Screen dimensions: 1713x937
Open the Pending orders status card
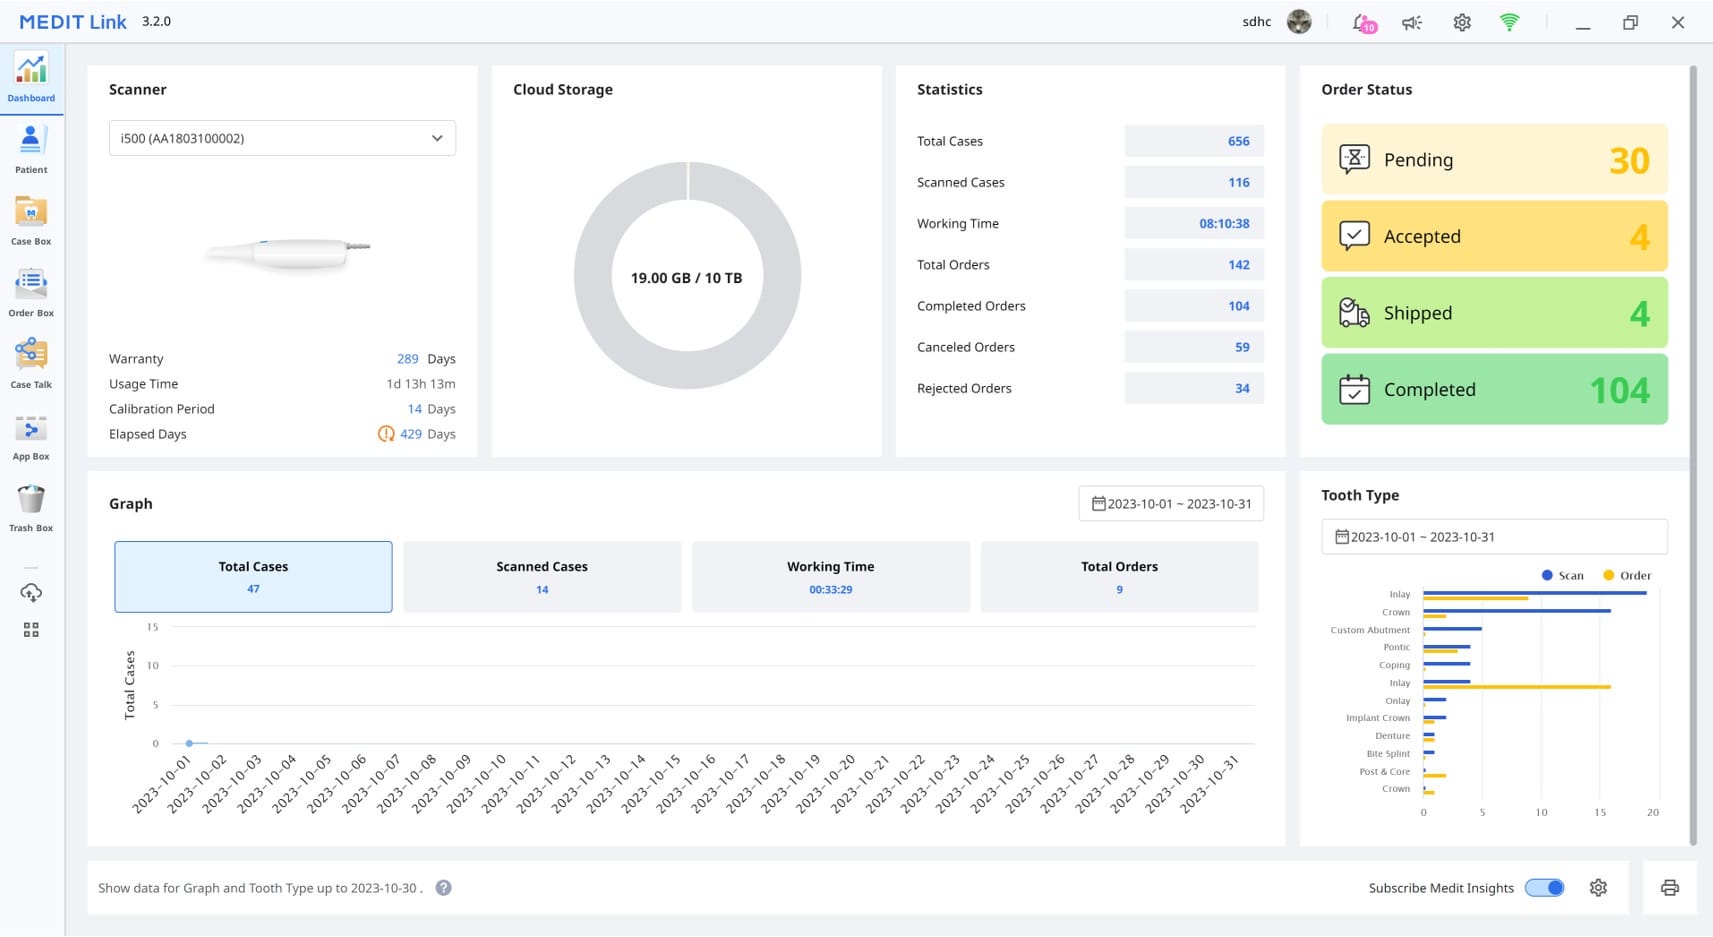[1493, 159]
